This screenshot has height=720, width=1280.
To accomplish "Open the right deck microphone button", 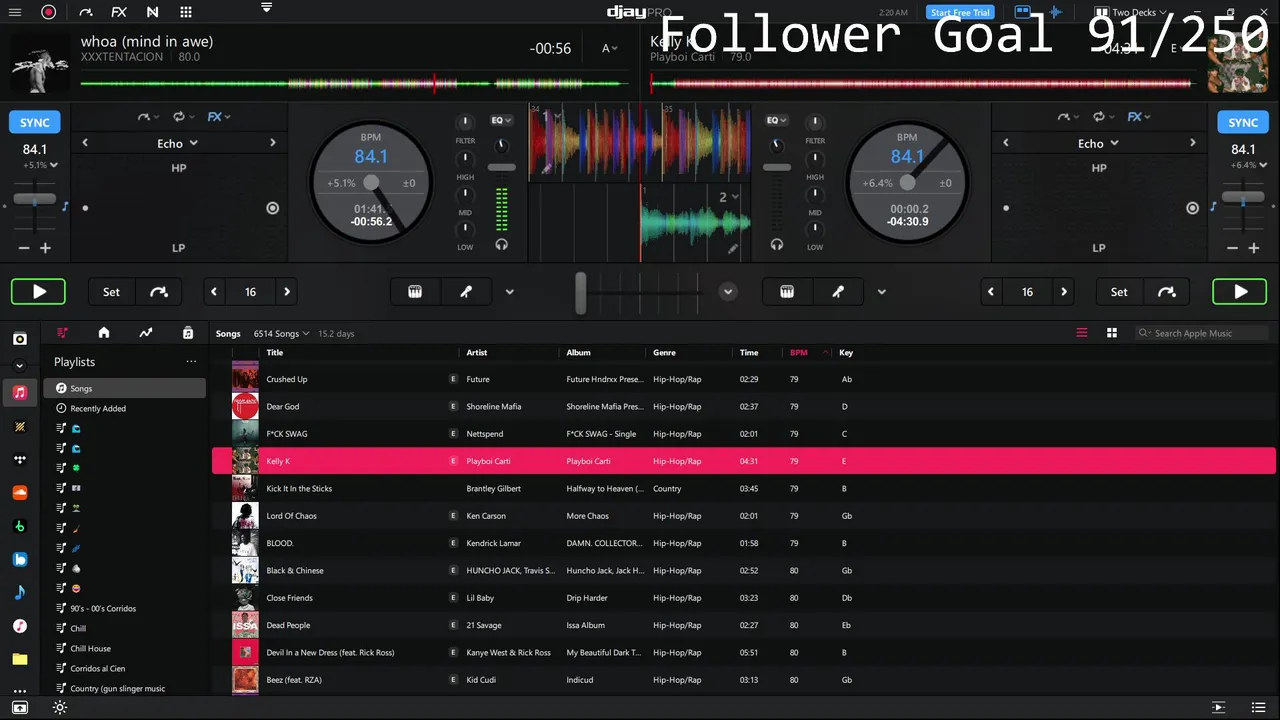I will tap(838, 292).
